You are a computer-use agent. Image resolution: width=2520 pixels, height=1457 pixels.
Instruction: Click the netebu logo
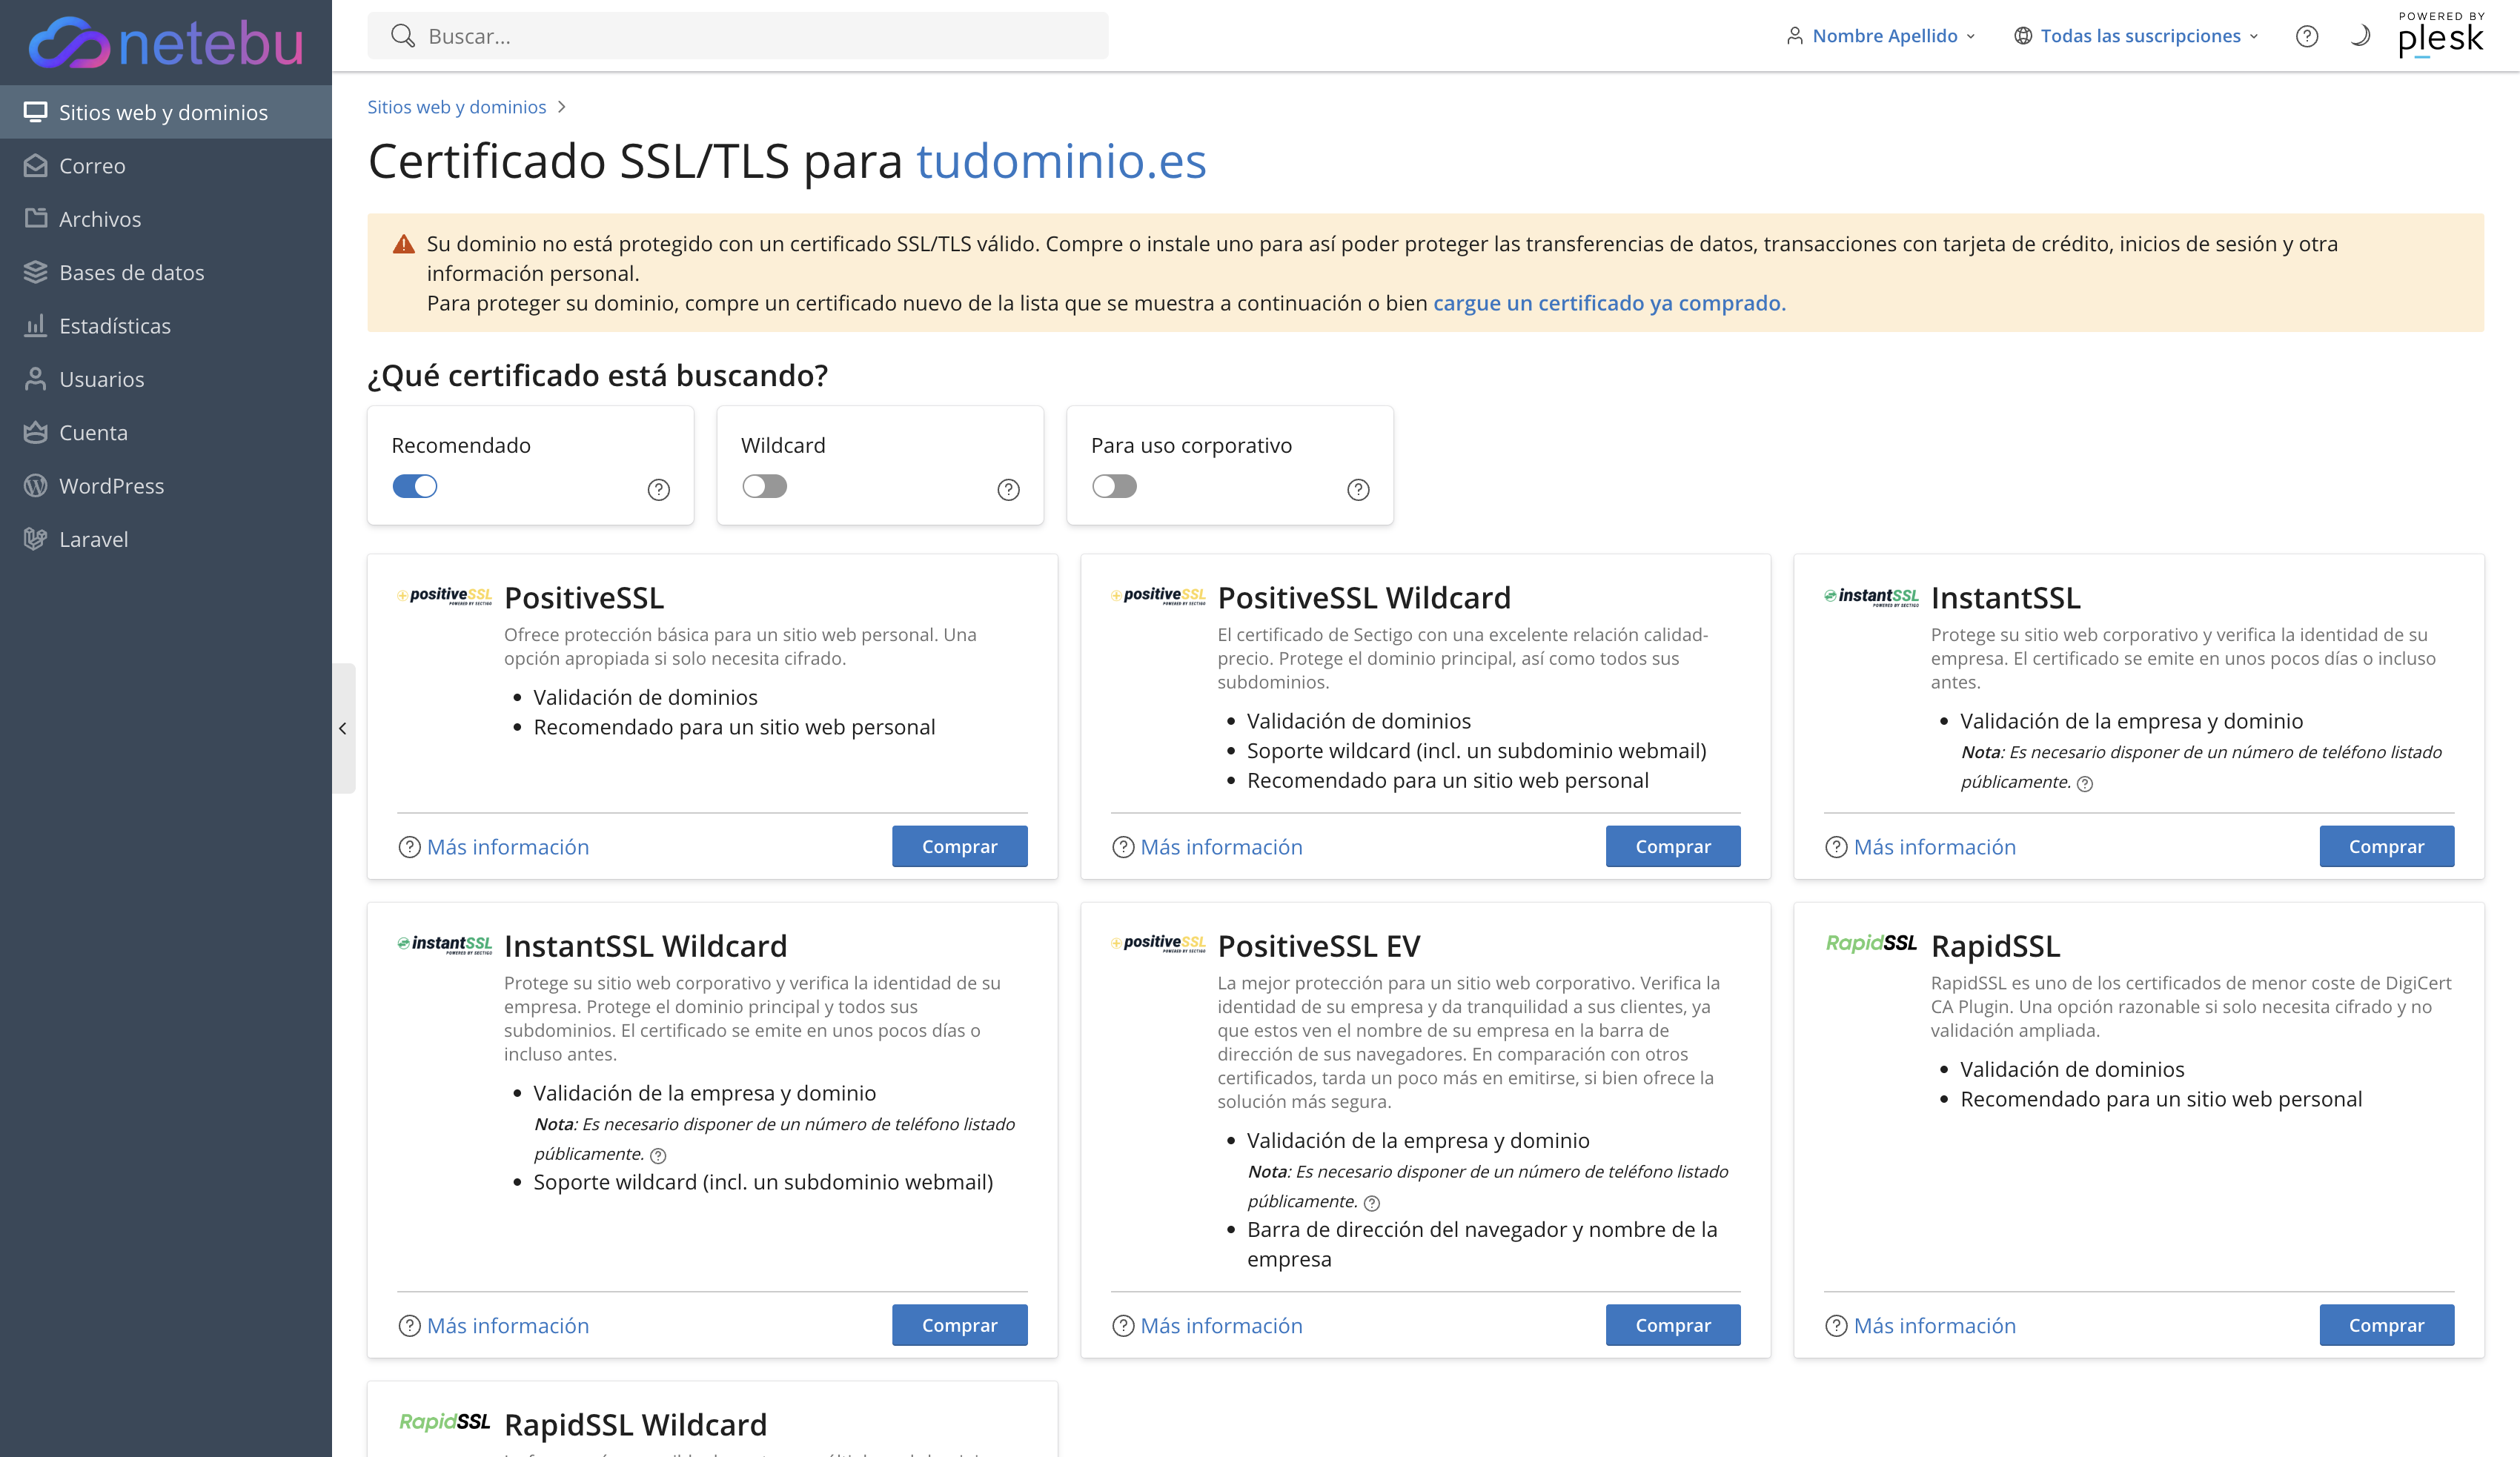coord(166,42)
